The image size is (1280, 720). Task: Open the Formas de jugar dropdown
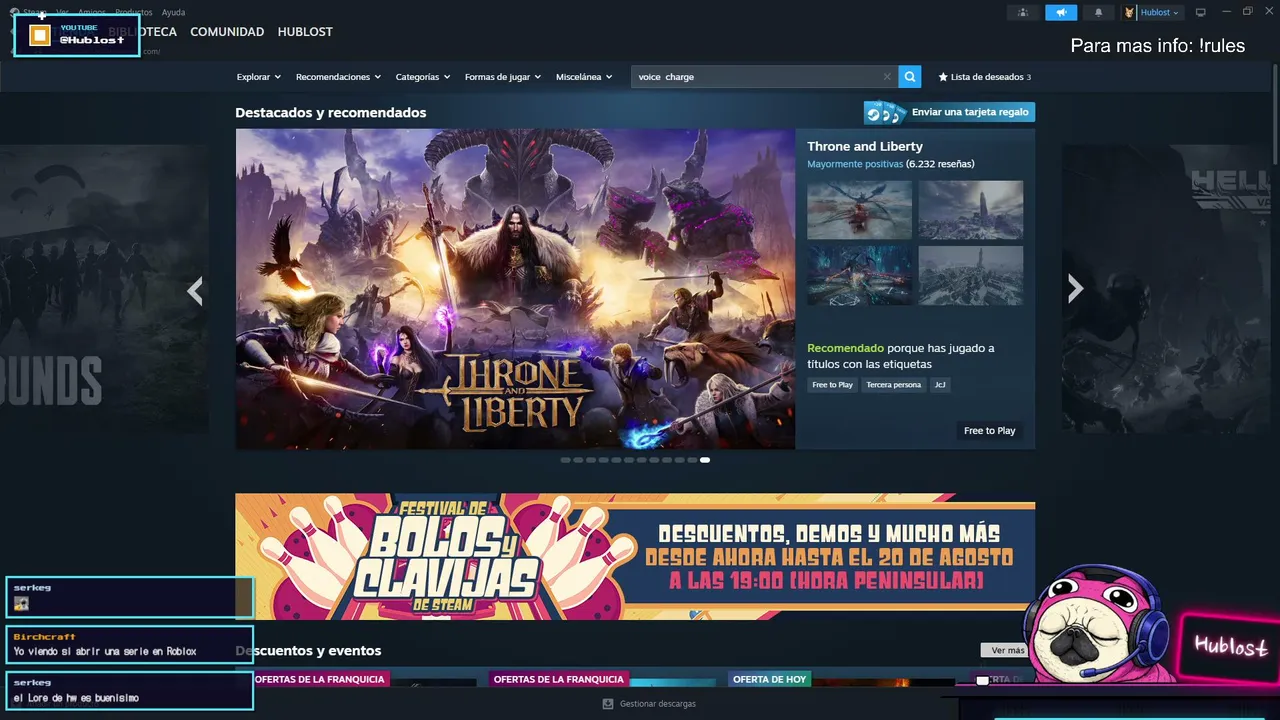tap(503, 77)
